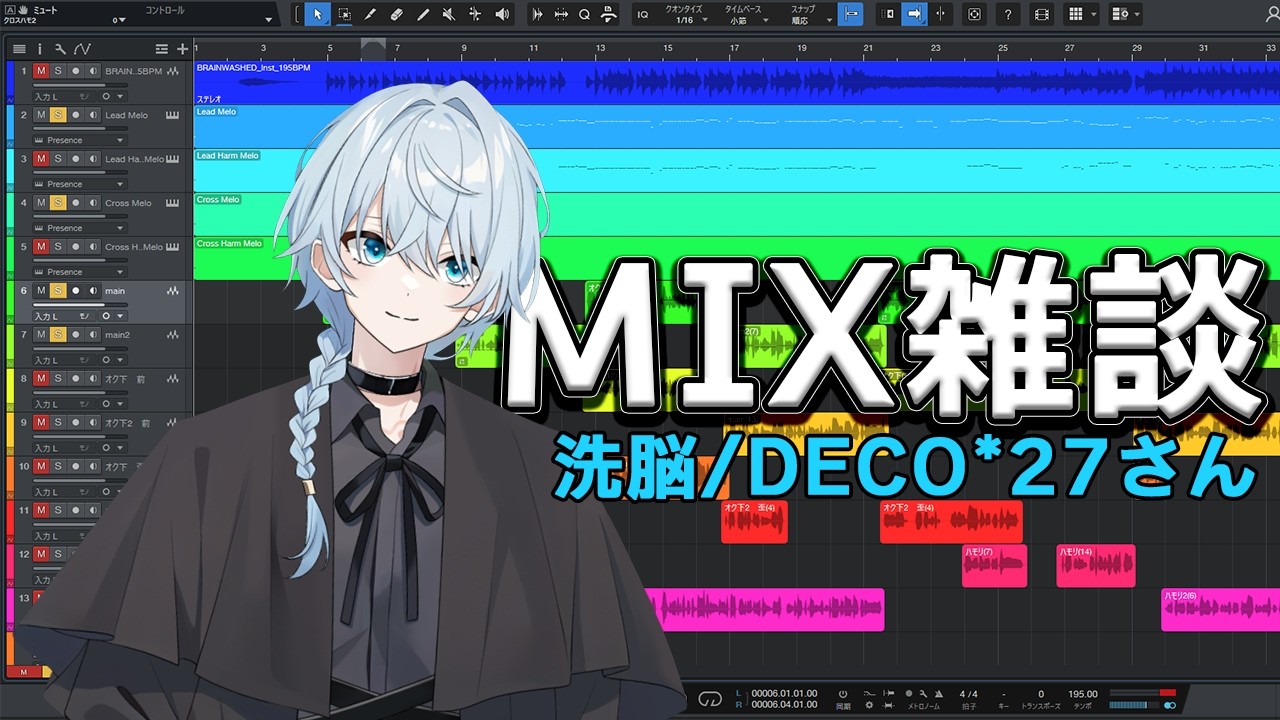1280x720 pixels.
Task: Click the cursor follows edit position icon
Action: (x=940, y=14)
